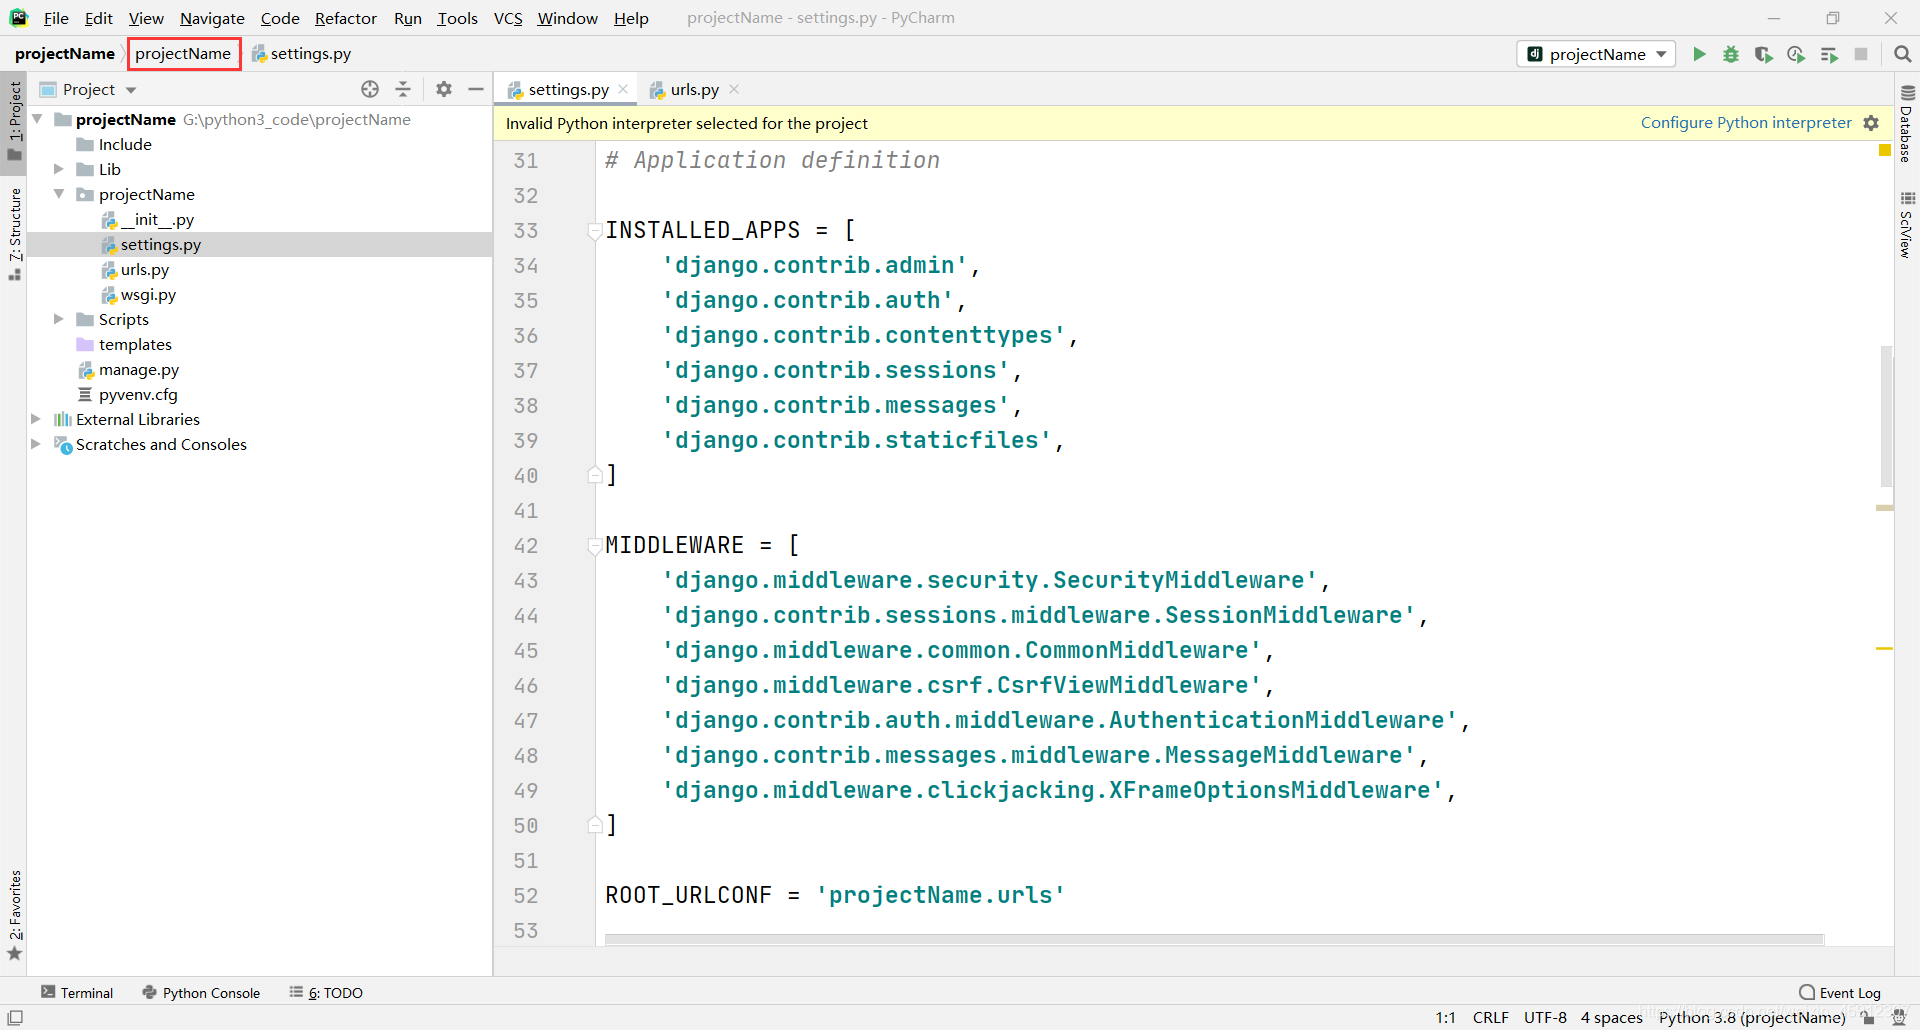The image size is (1920, 1030).
Task: Click the locate current file target icon
Action: [370, 89]
